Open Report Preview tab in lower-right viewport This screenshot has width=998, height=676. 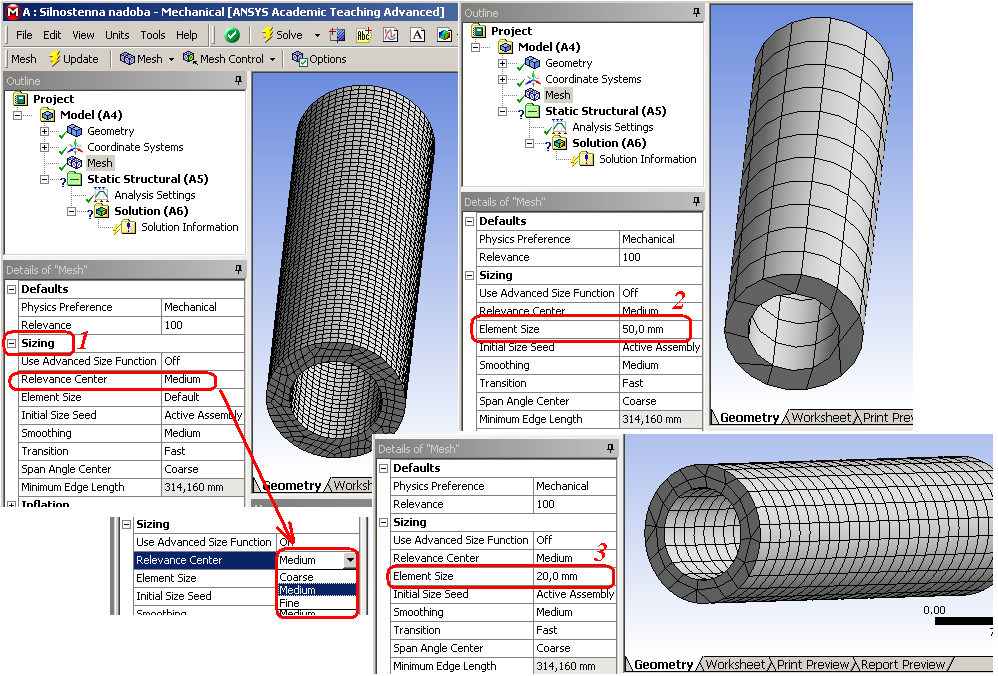point(903,665)
